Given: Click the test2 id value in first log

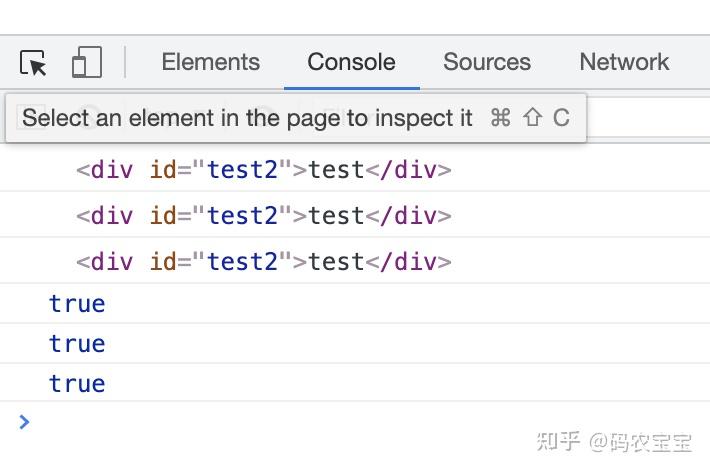Looking at the screenshot, I should tap(242, 170).
